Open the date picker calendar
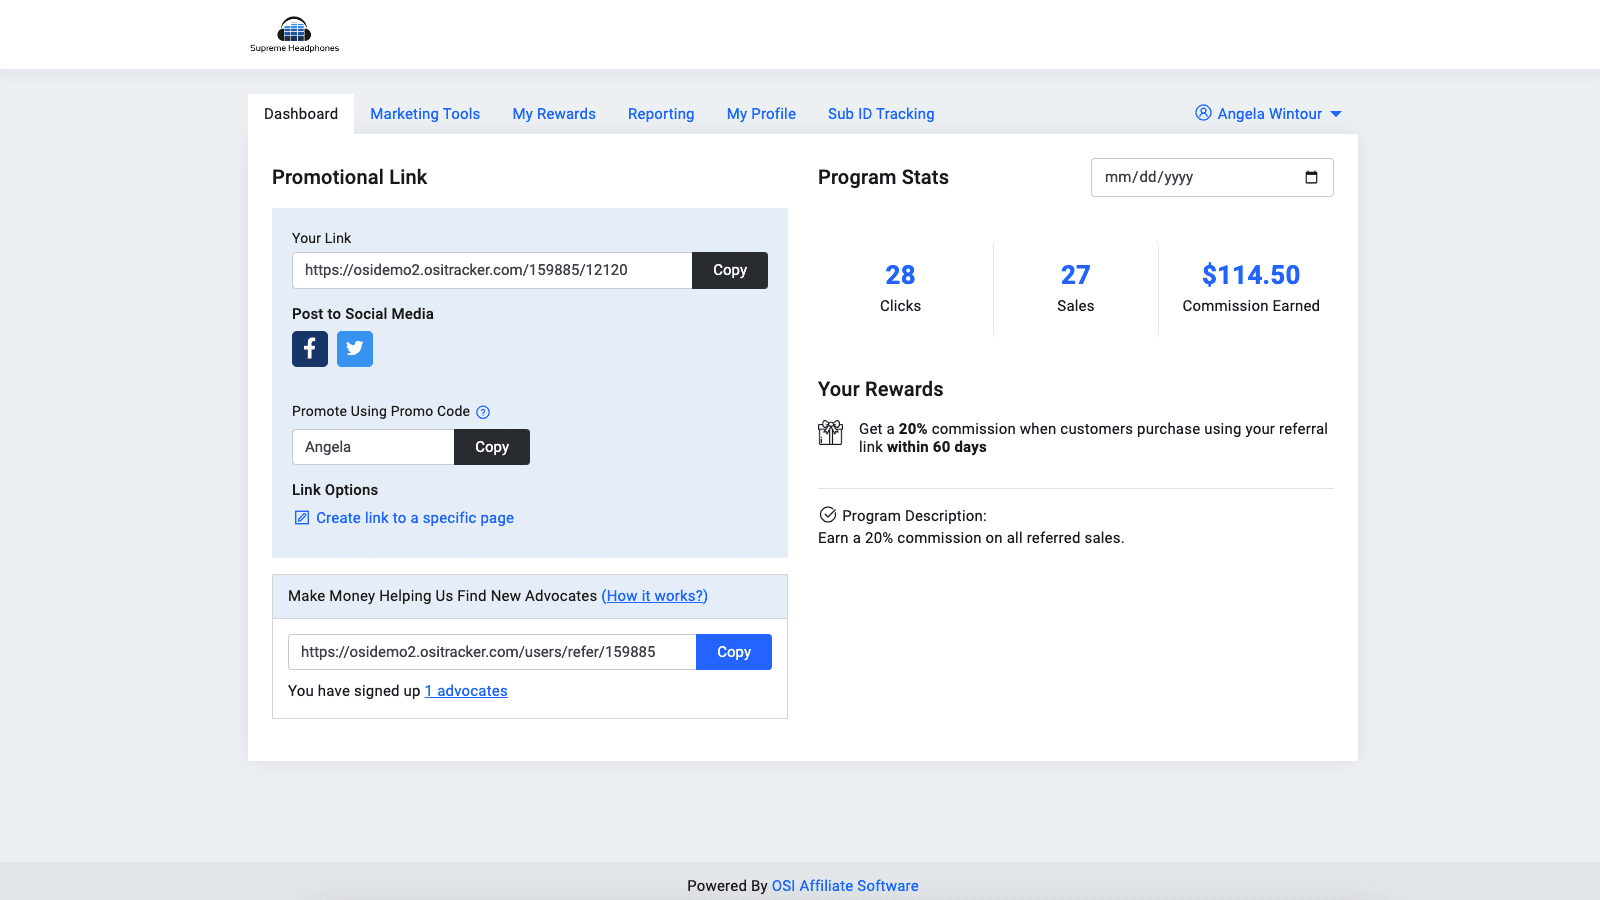Viewport: 1600px width, 900px height. tap(1313, 177)
